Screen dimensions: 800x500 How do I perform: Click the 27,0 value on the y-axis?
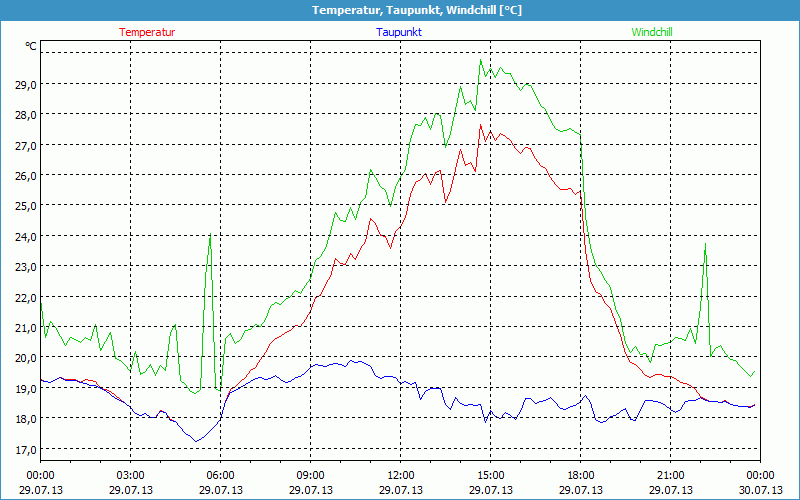point(24,145)
